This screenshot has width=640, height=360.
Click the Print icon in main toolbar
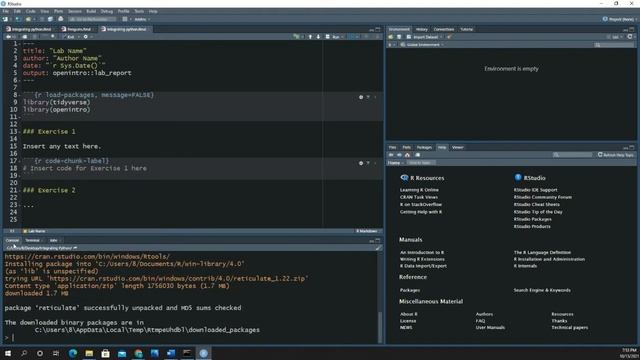(x=60, y=19)
